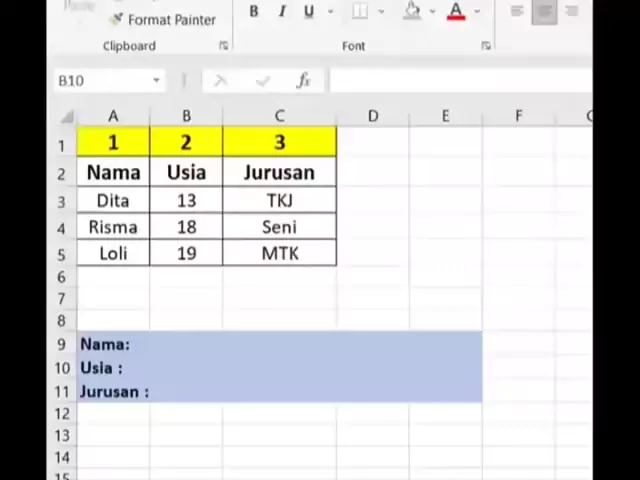Image resolution: width=640 pixels, height=480 pixels.
Task: Open Clipboard pane dialog launcher
Action: tap(223, 46)
